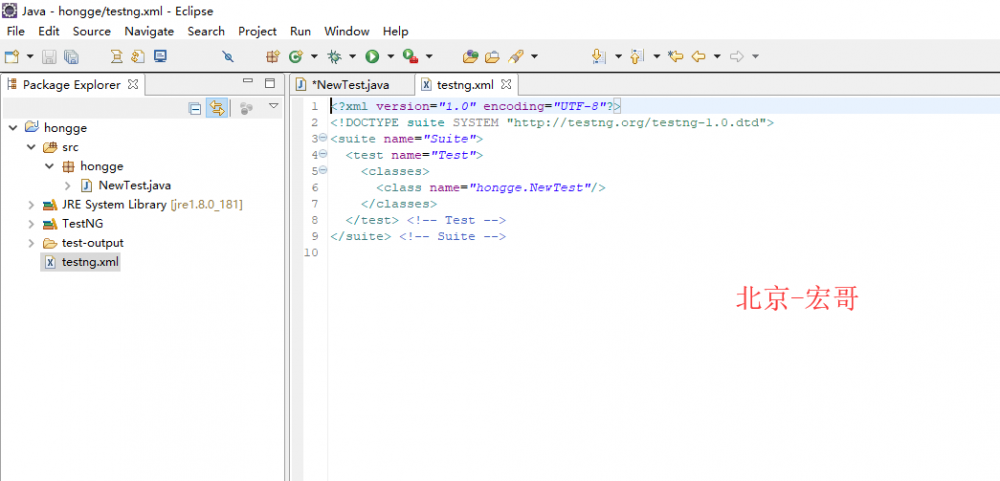Image resolution: width=1000 pixels, height=481 pixels.
Task: Open the Run menu
Action: coord(300,31)
